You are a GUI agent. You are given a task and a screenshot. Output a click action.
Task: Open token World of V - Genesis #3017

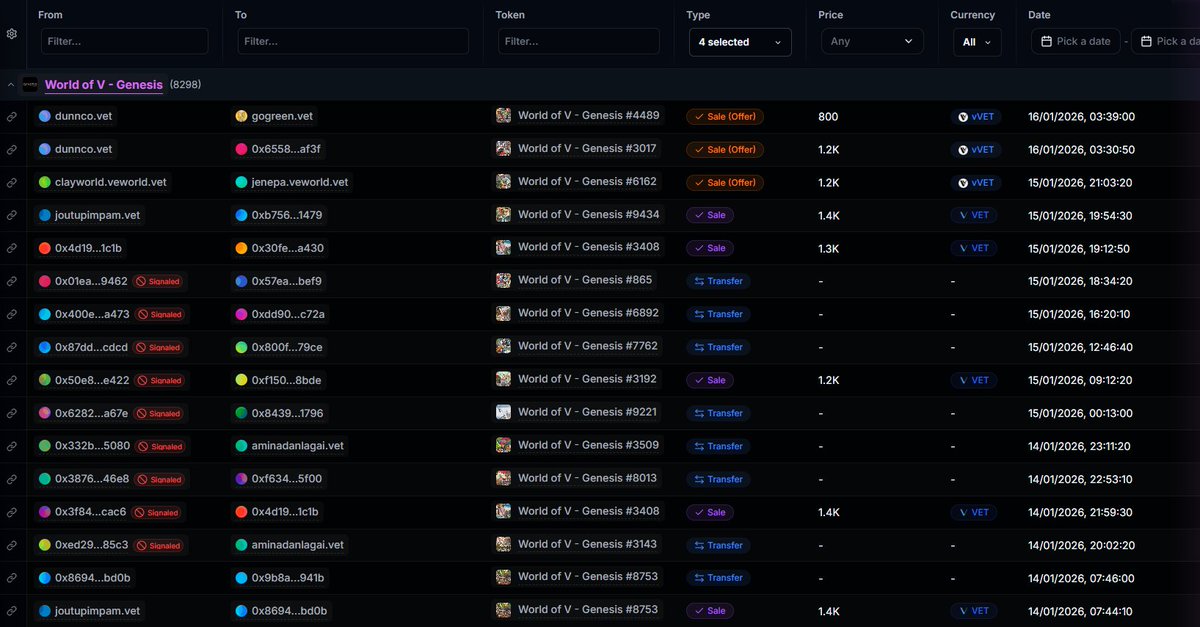coord(587,148)
